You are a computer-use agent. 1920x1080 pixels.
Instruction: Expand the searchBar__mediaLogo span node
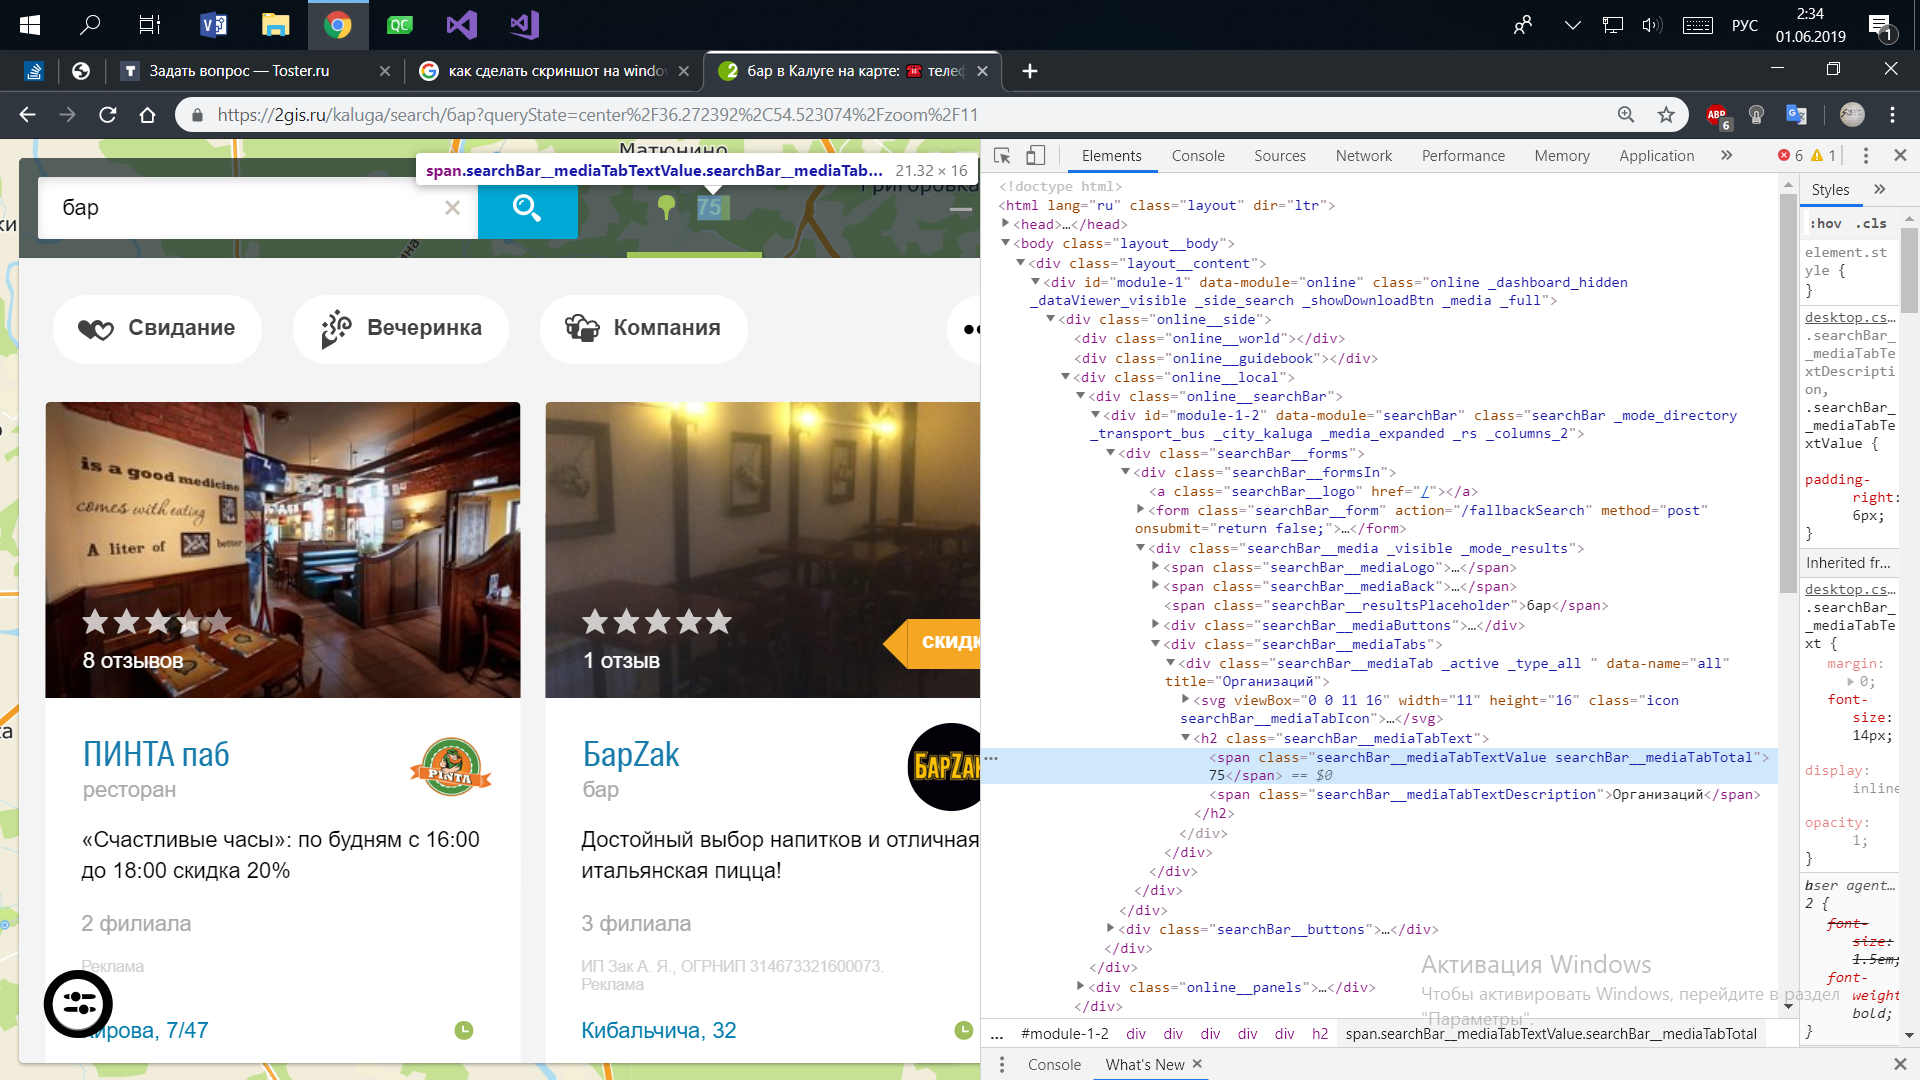pos(1155,567)
